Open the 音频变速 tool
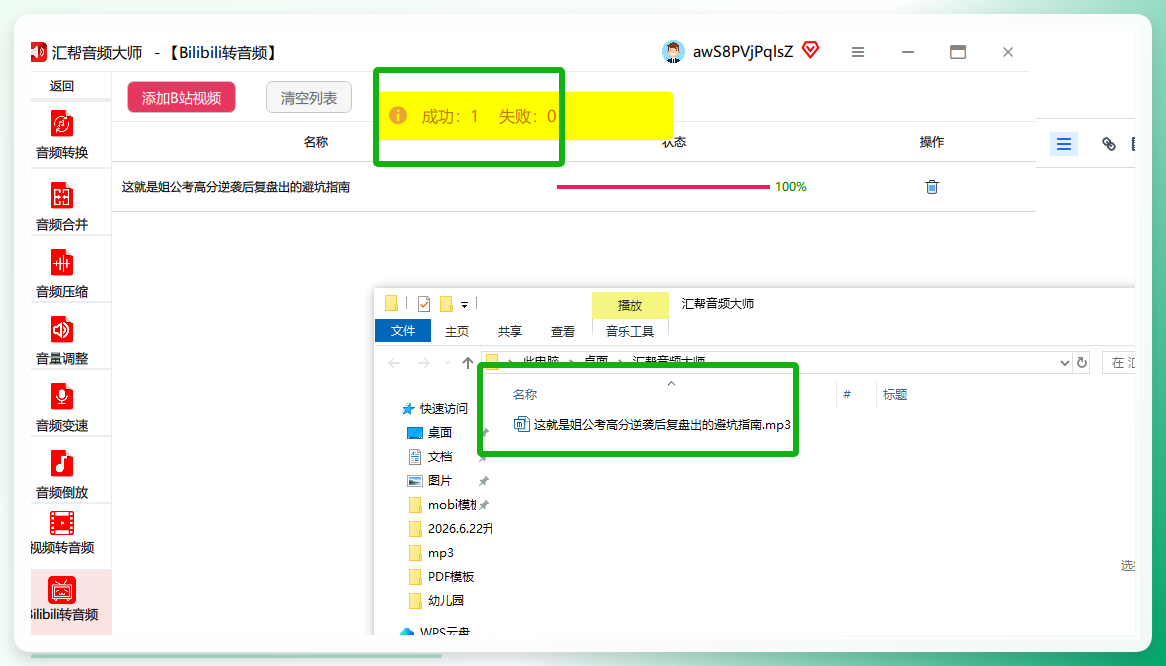 tap(62, 407)
